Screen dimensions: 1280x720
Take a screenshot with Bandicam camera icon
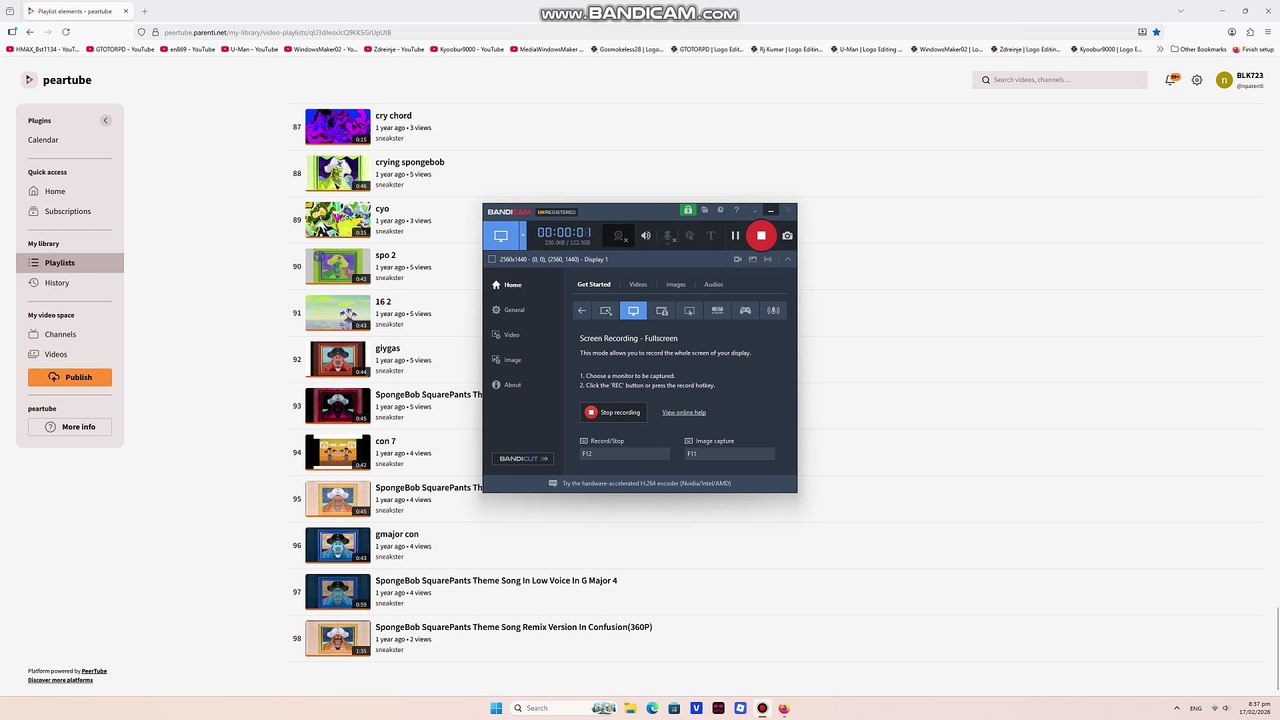tap(788, 236)
